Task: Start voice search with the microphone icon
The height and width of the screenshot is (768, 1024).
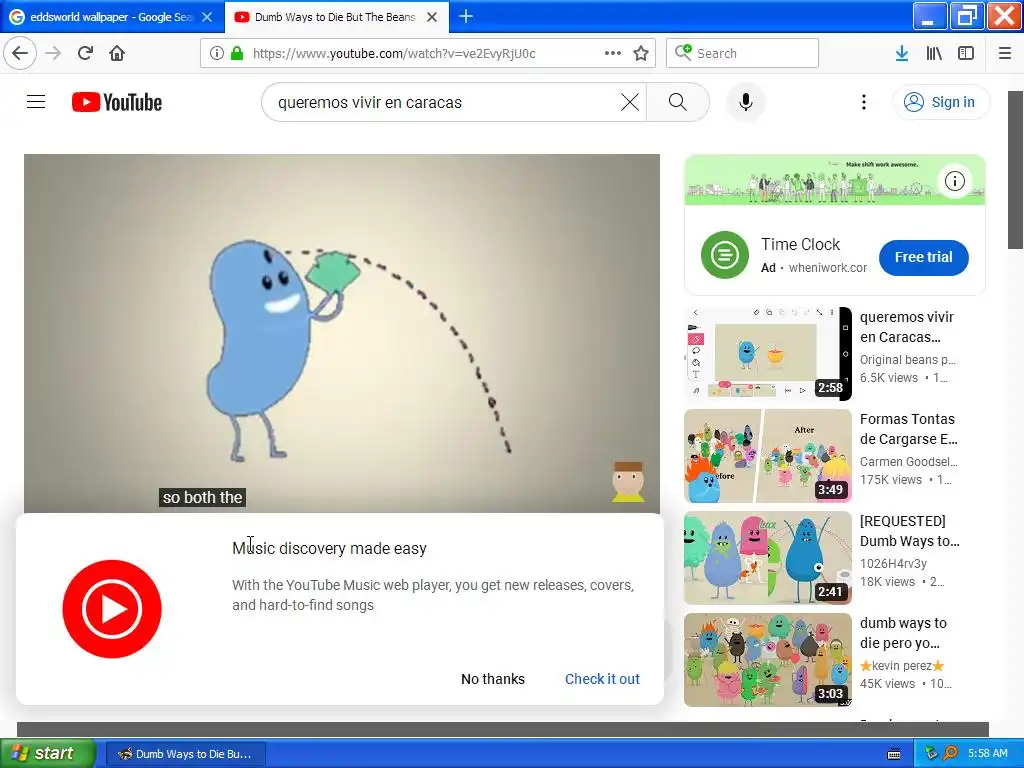Action: click(x=746, y=102)
